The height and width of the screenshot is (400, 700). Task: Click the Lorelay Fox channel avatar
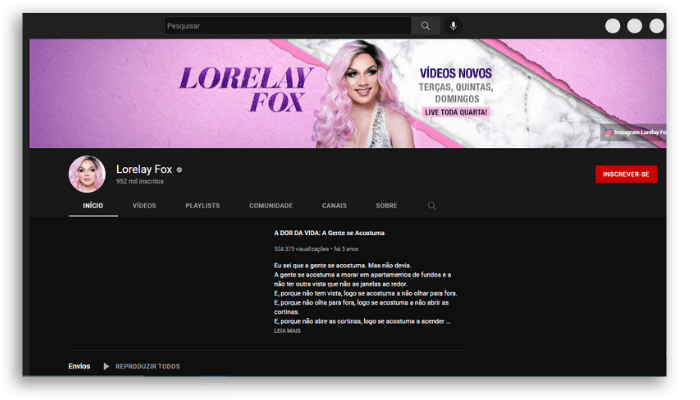(87, 174)
